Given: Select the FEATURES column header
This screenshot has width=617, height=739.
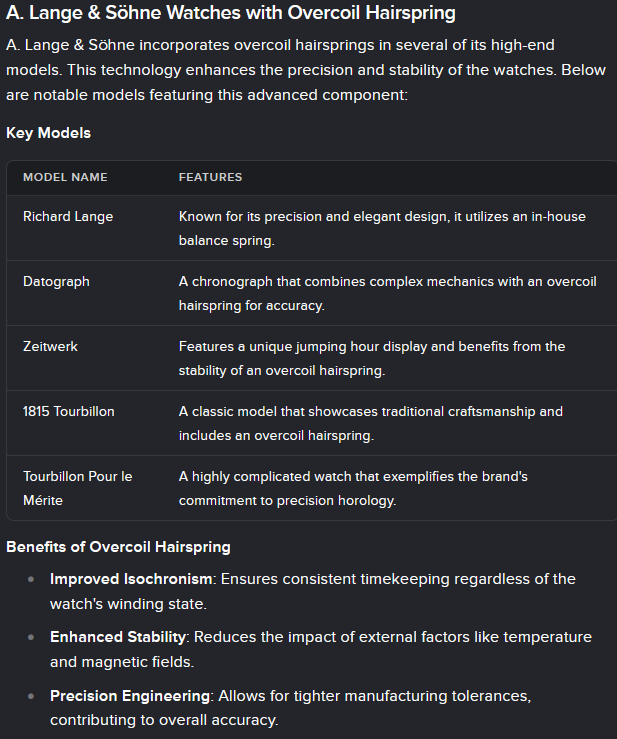Looking at the screenshot, I should (210, 177).
